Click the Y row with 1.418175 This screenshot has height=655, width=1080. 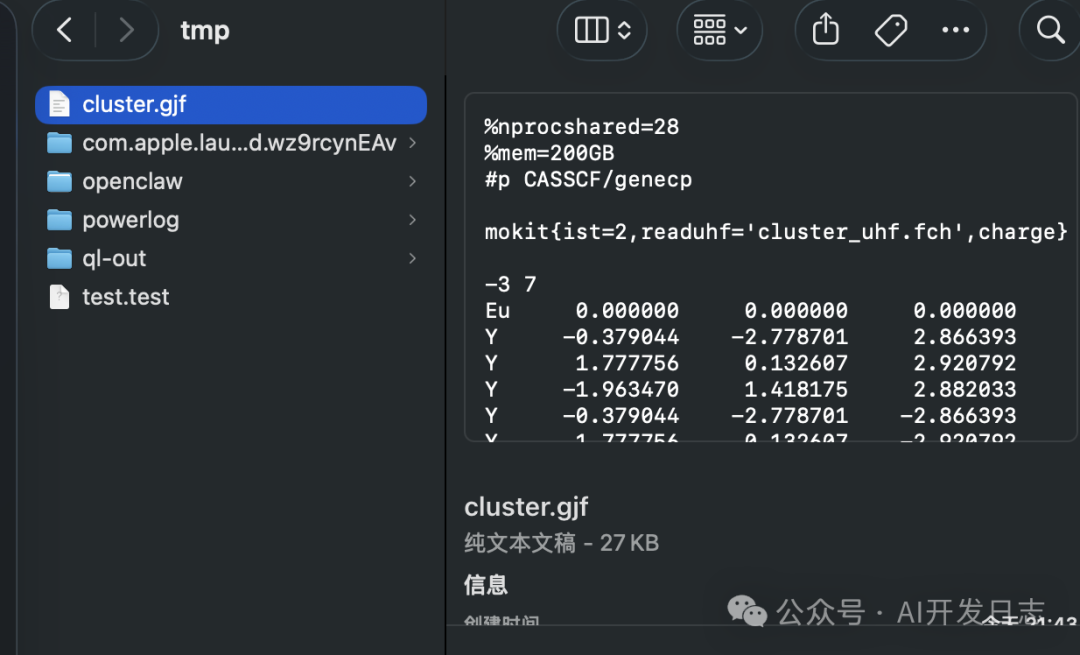(x=751, y=390)
